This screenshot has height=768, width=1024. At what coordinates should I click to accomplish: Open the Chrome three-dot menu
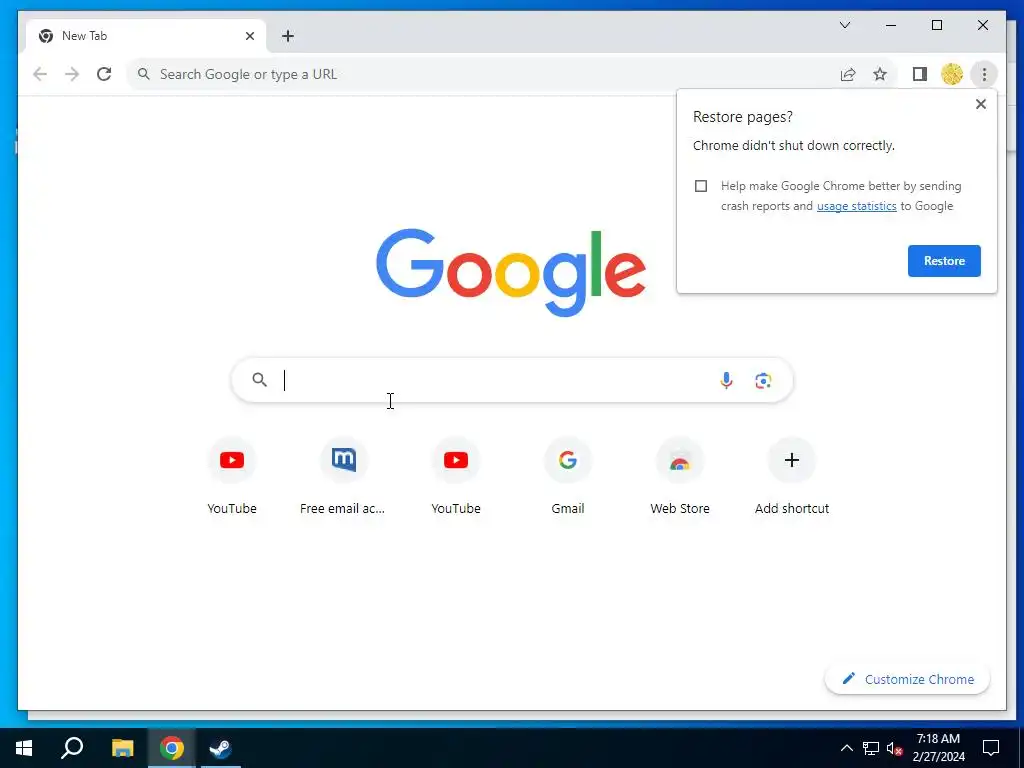coord(984,74)
